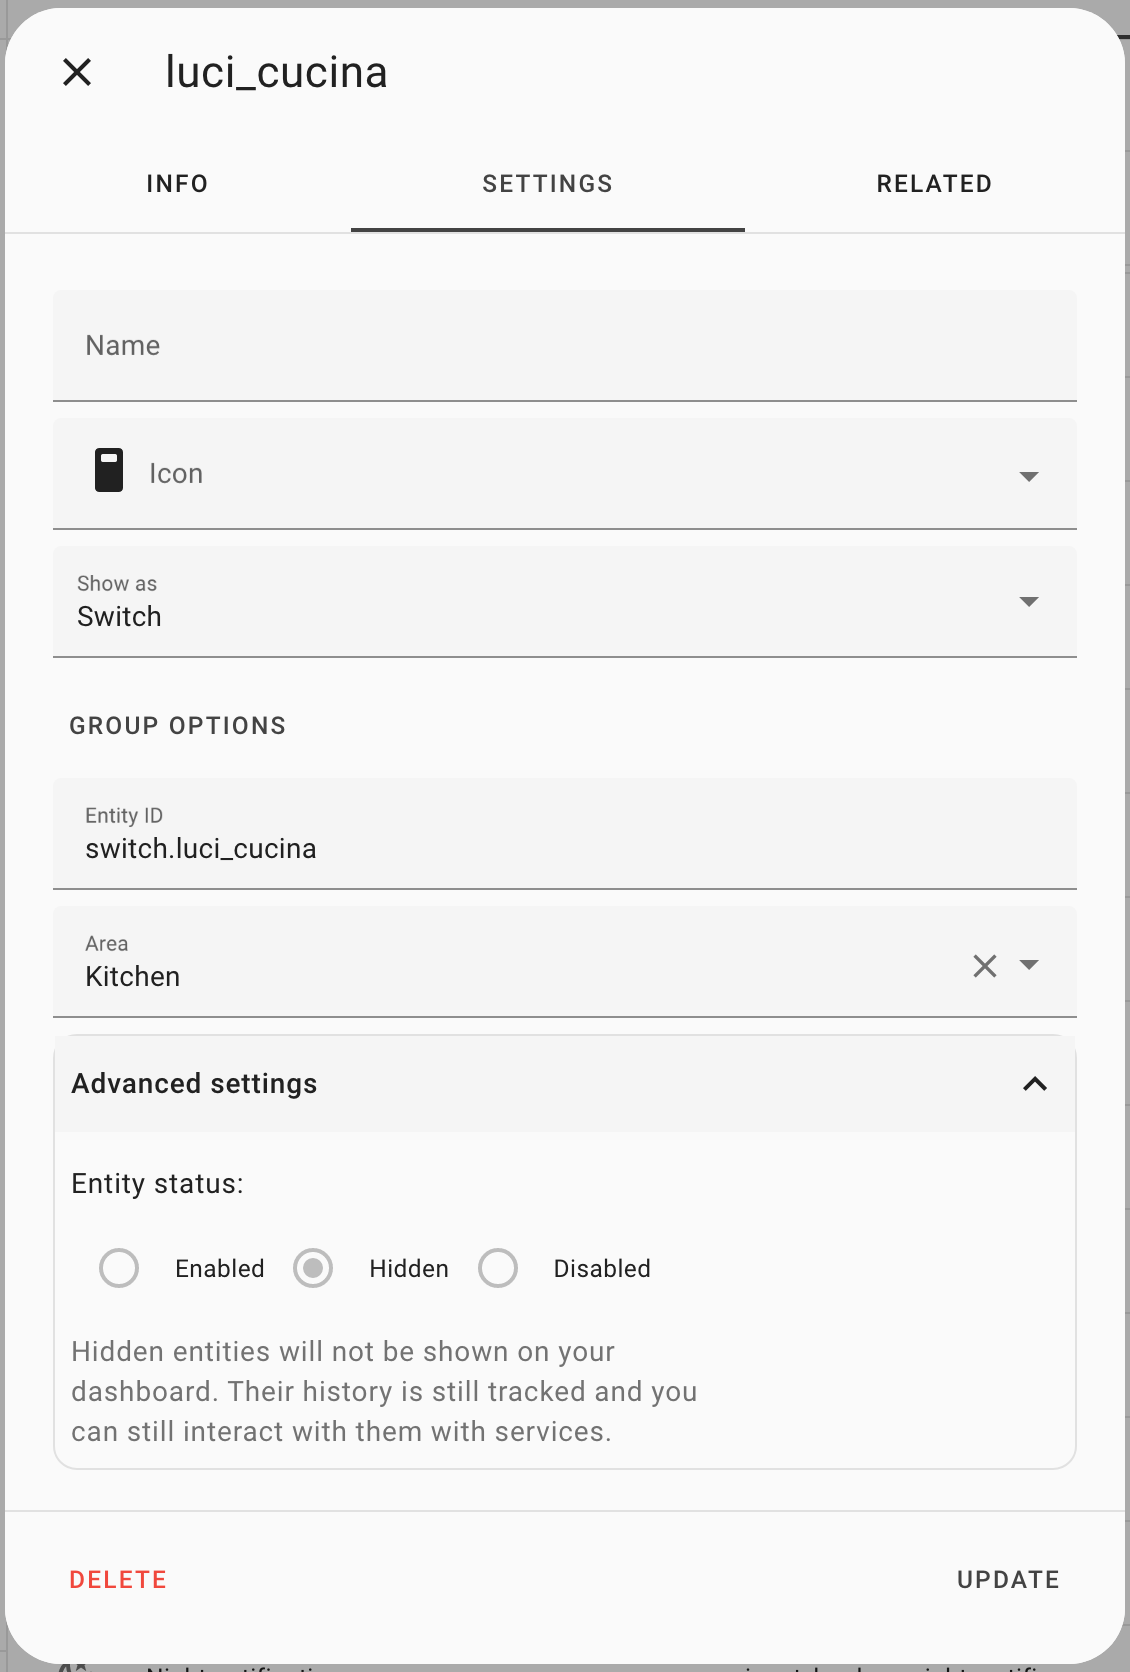Switch to the RELATED tab
Screen dimensions: 1130x1672
[x=934, y=183]
